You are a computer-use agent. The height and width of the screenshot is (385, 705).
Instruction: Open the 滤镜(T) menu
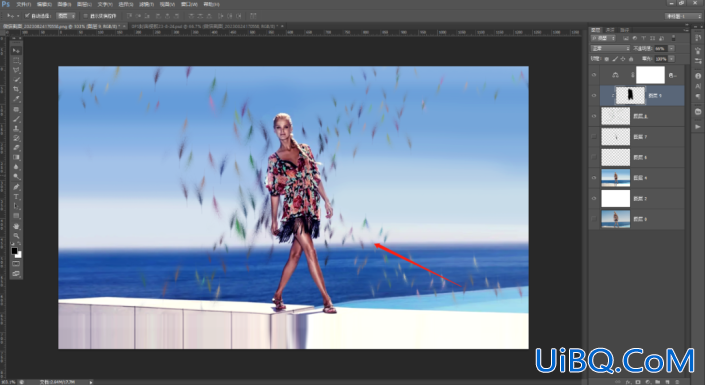pos(146,4)
